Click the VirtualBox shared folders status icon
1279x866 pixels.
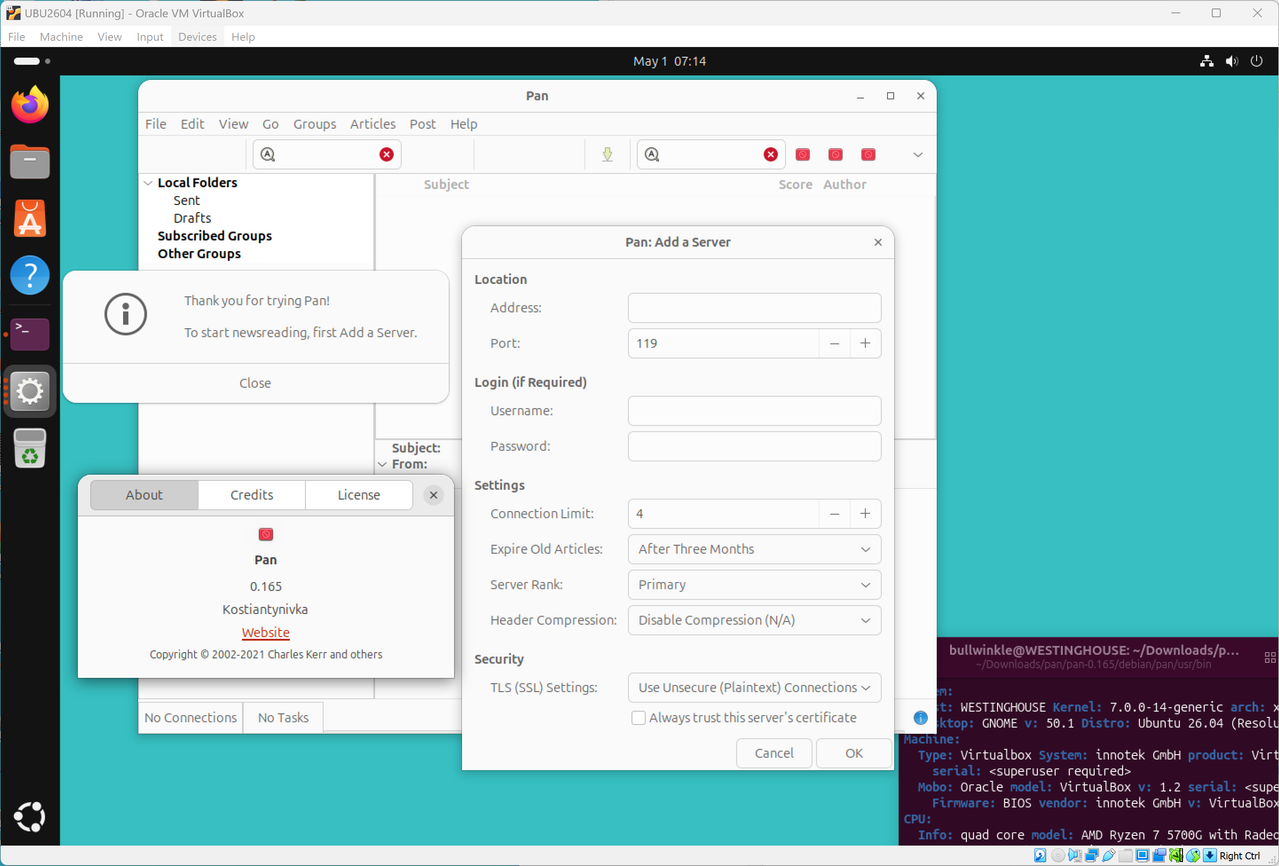pyautogui.click(x=1125, y=856)
